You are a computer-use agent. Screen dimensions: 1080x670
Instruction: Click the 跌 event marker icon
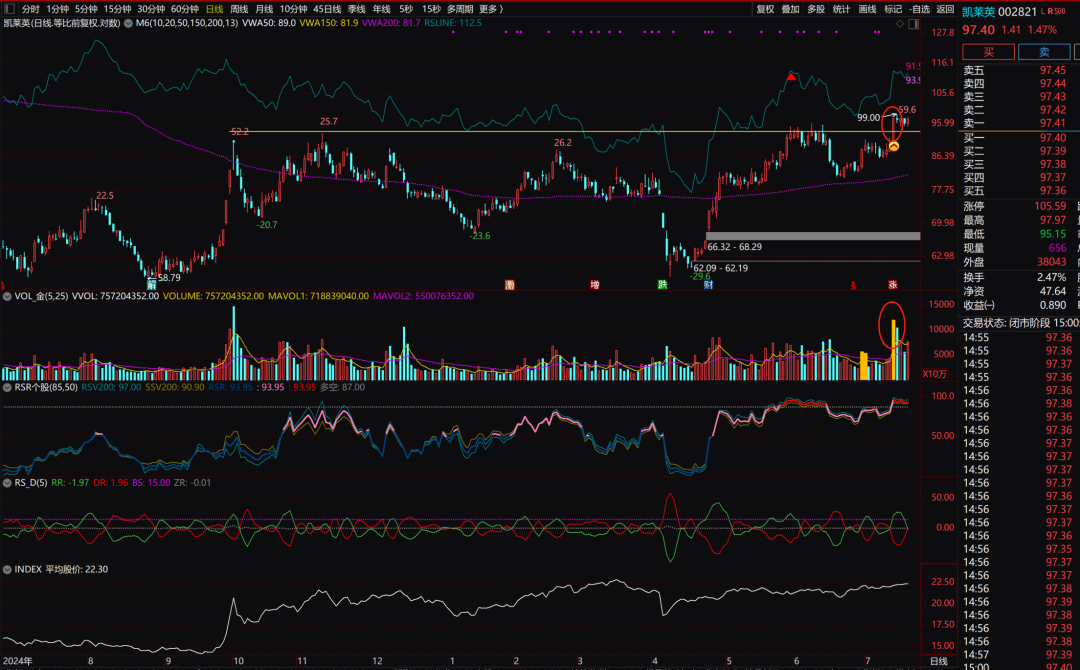[663, 284]
